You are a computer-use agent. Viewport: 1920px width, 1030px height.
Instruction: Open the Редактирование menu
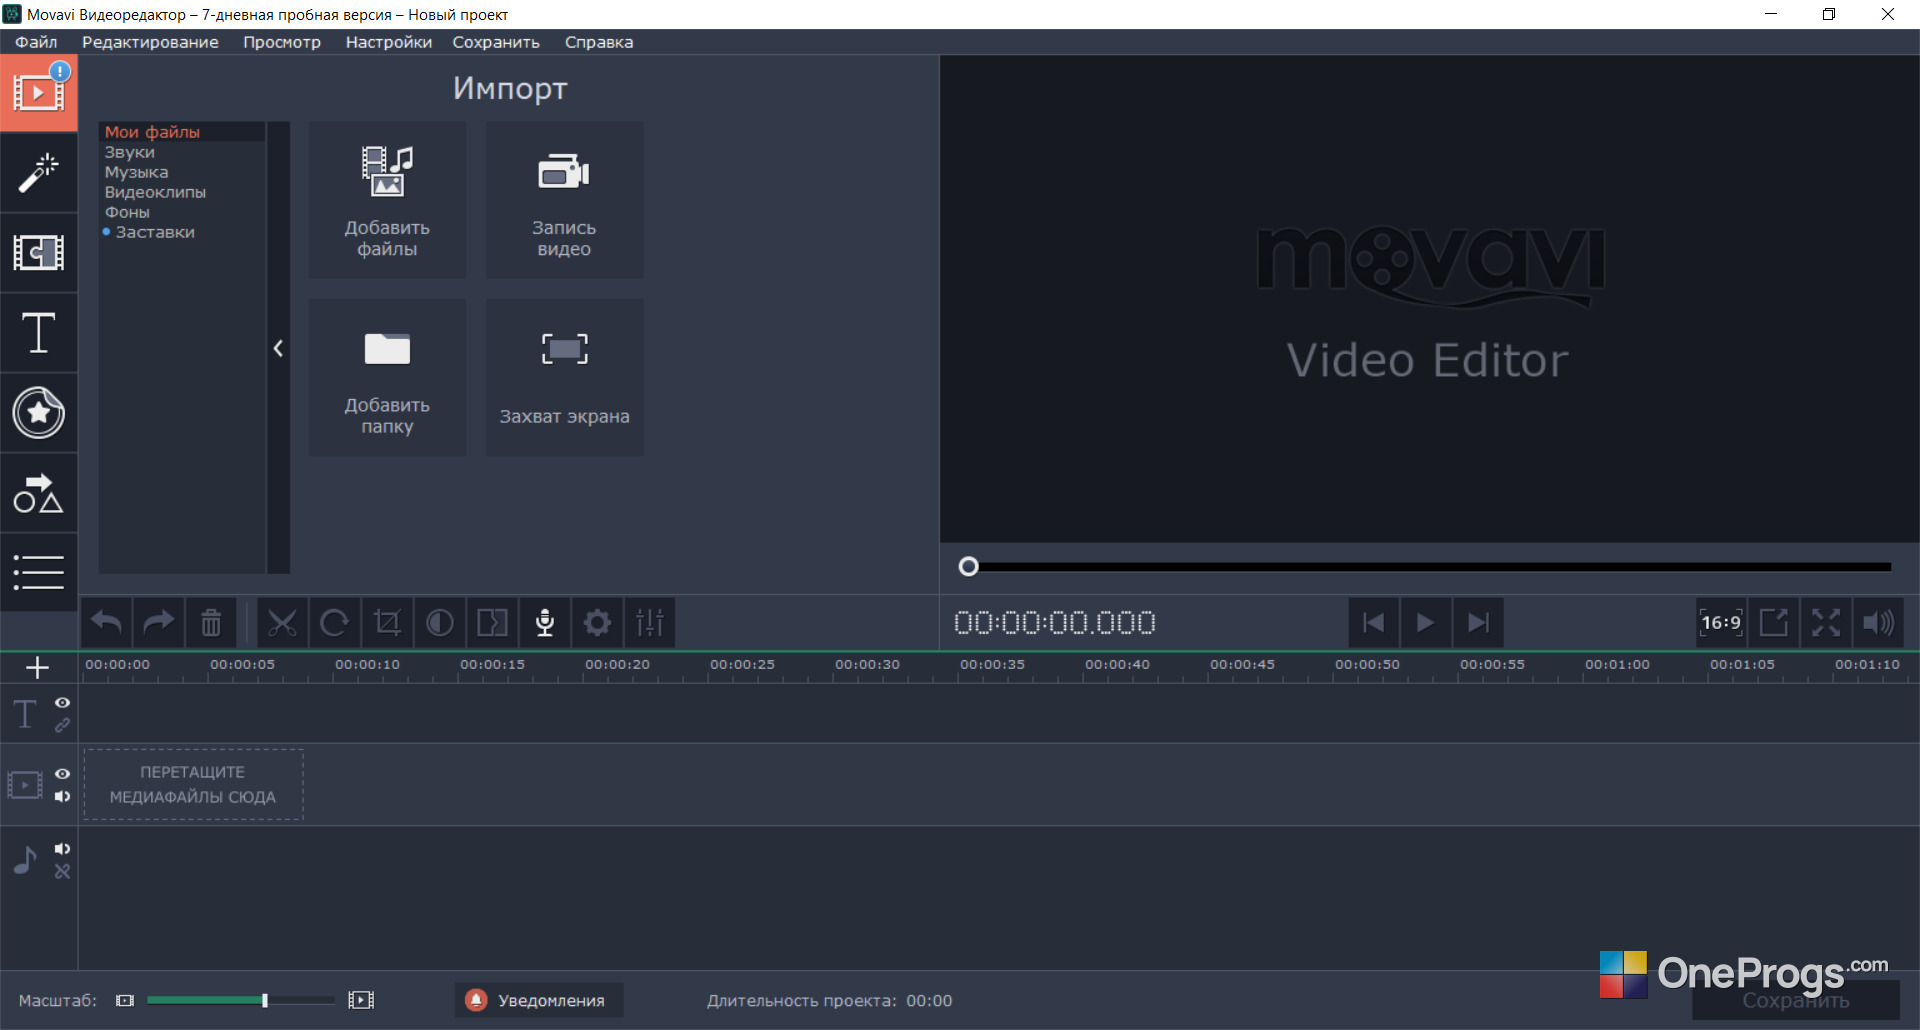[150, 42]
